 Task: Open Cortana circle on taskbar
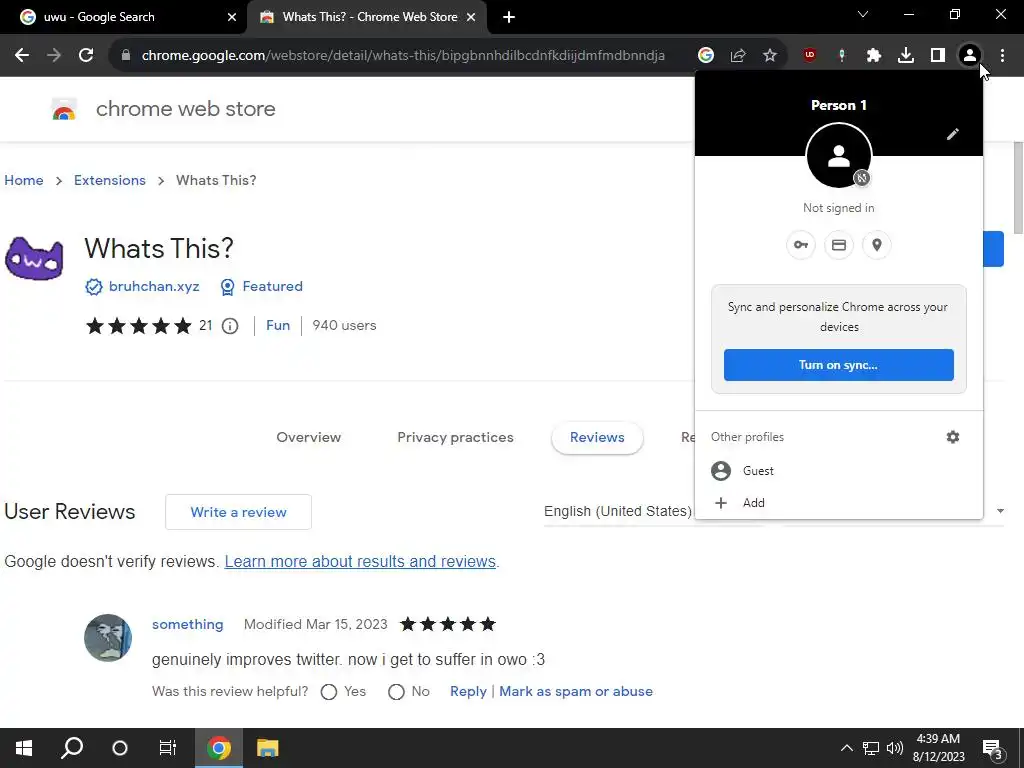point(120,748)
